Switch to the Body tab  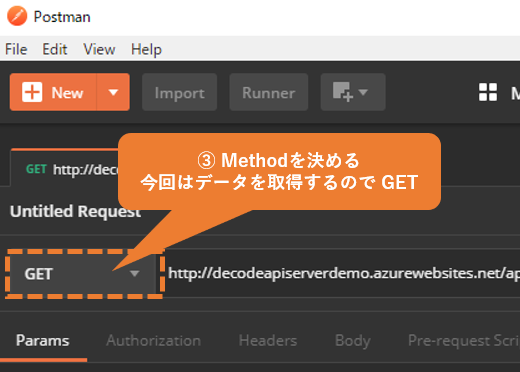[353, 341]
